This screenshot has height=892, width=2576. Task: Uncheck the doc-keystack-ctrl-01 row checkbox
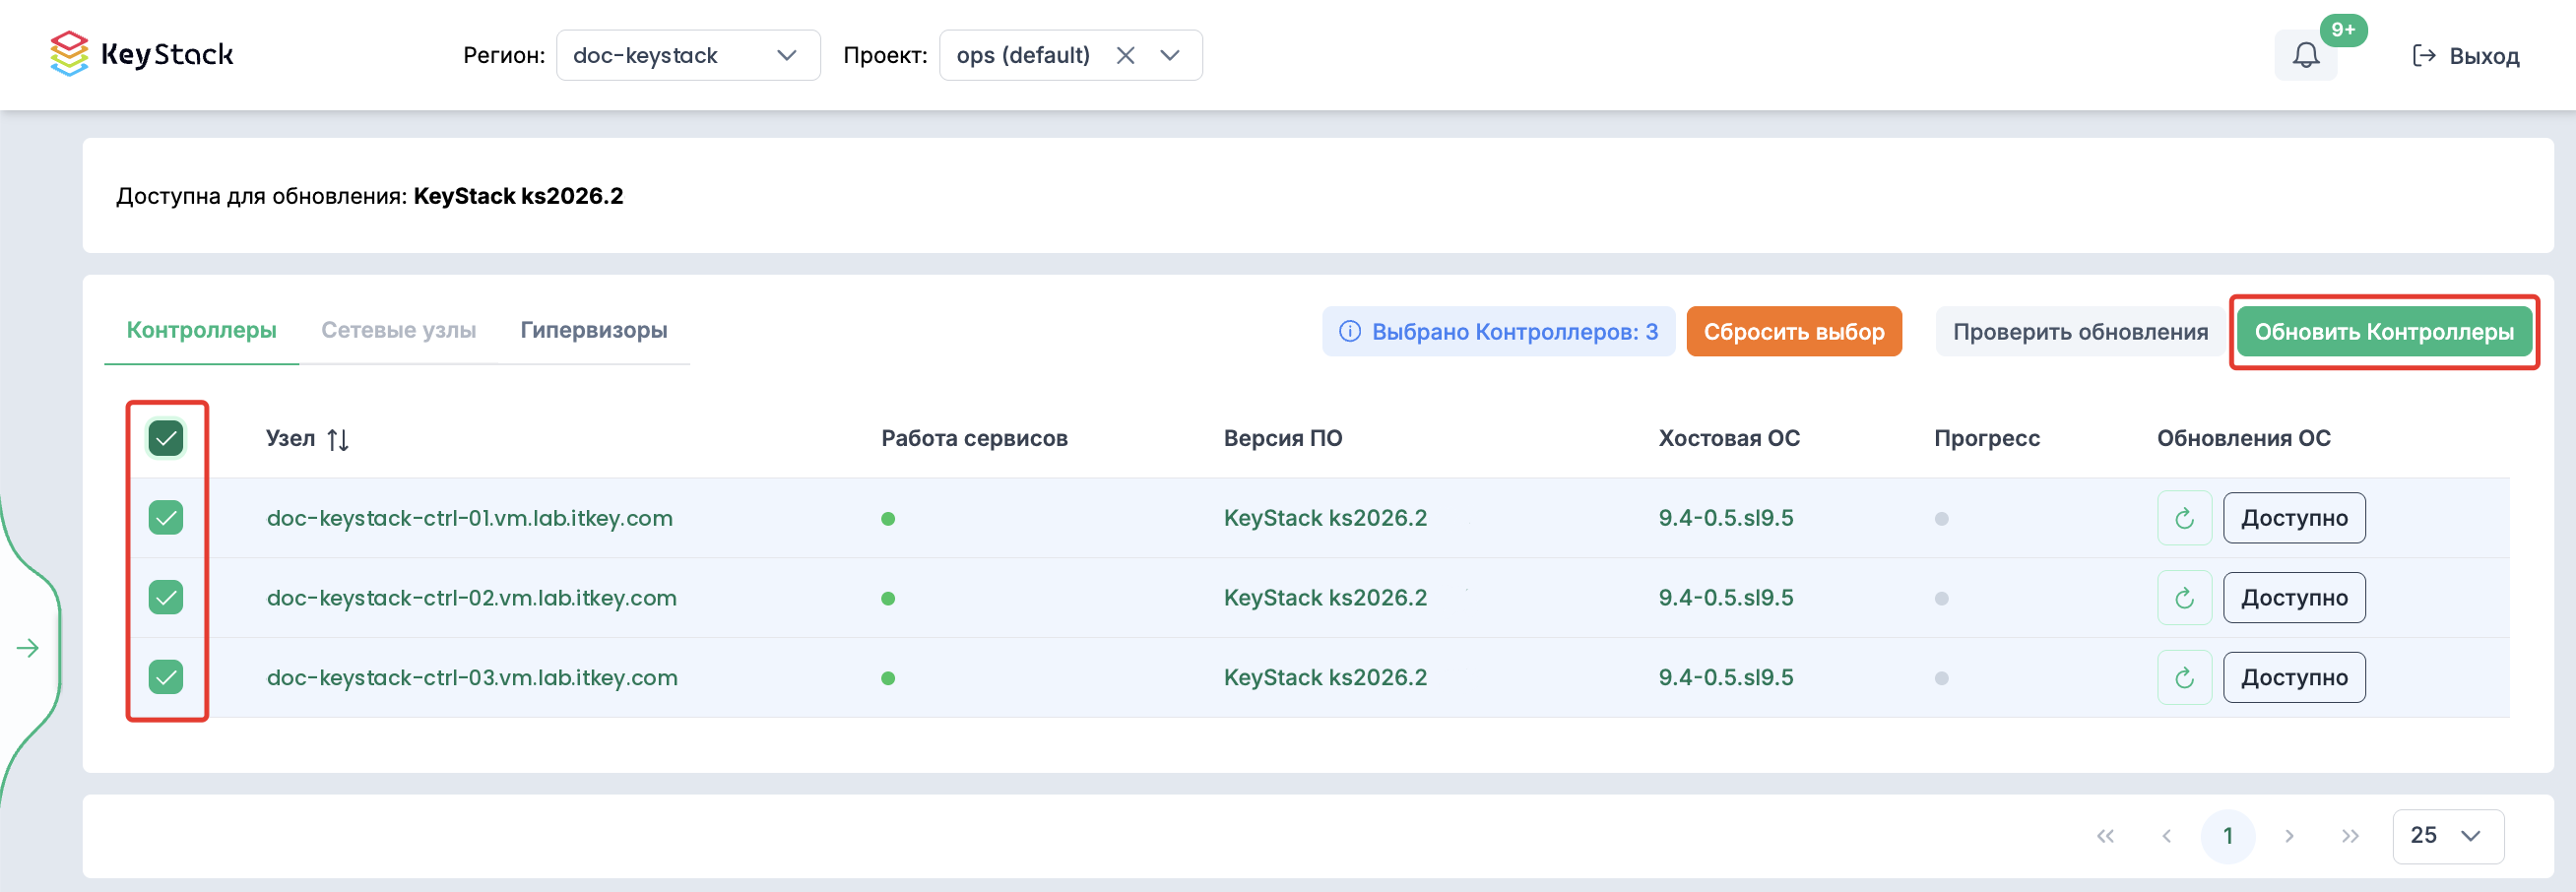[x=166, y=518]
